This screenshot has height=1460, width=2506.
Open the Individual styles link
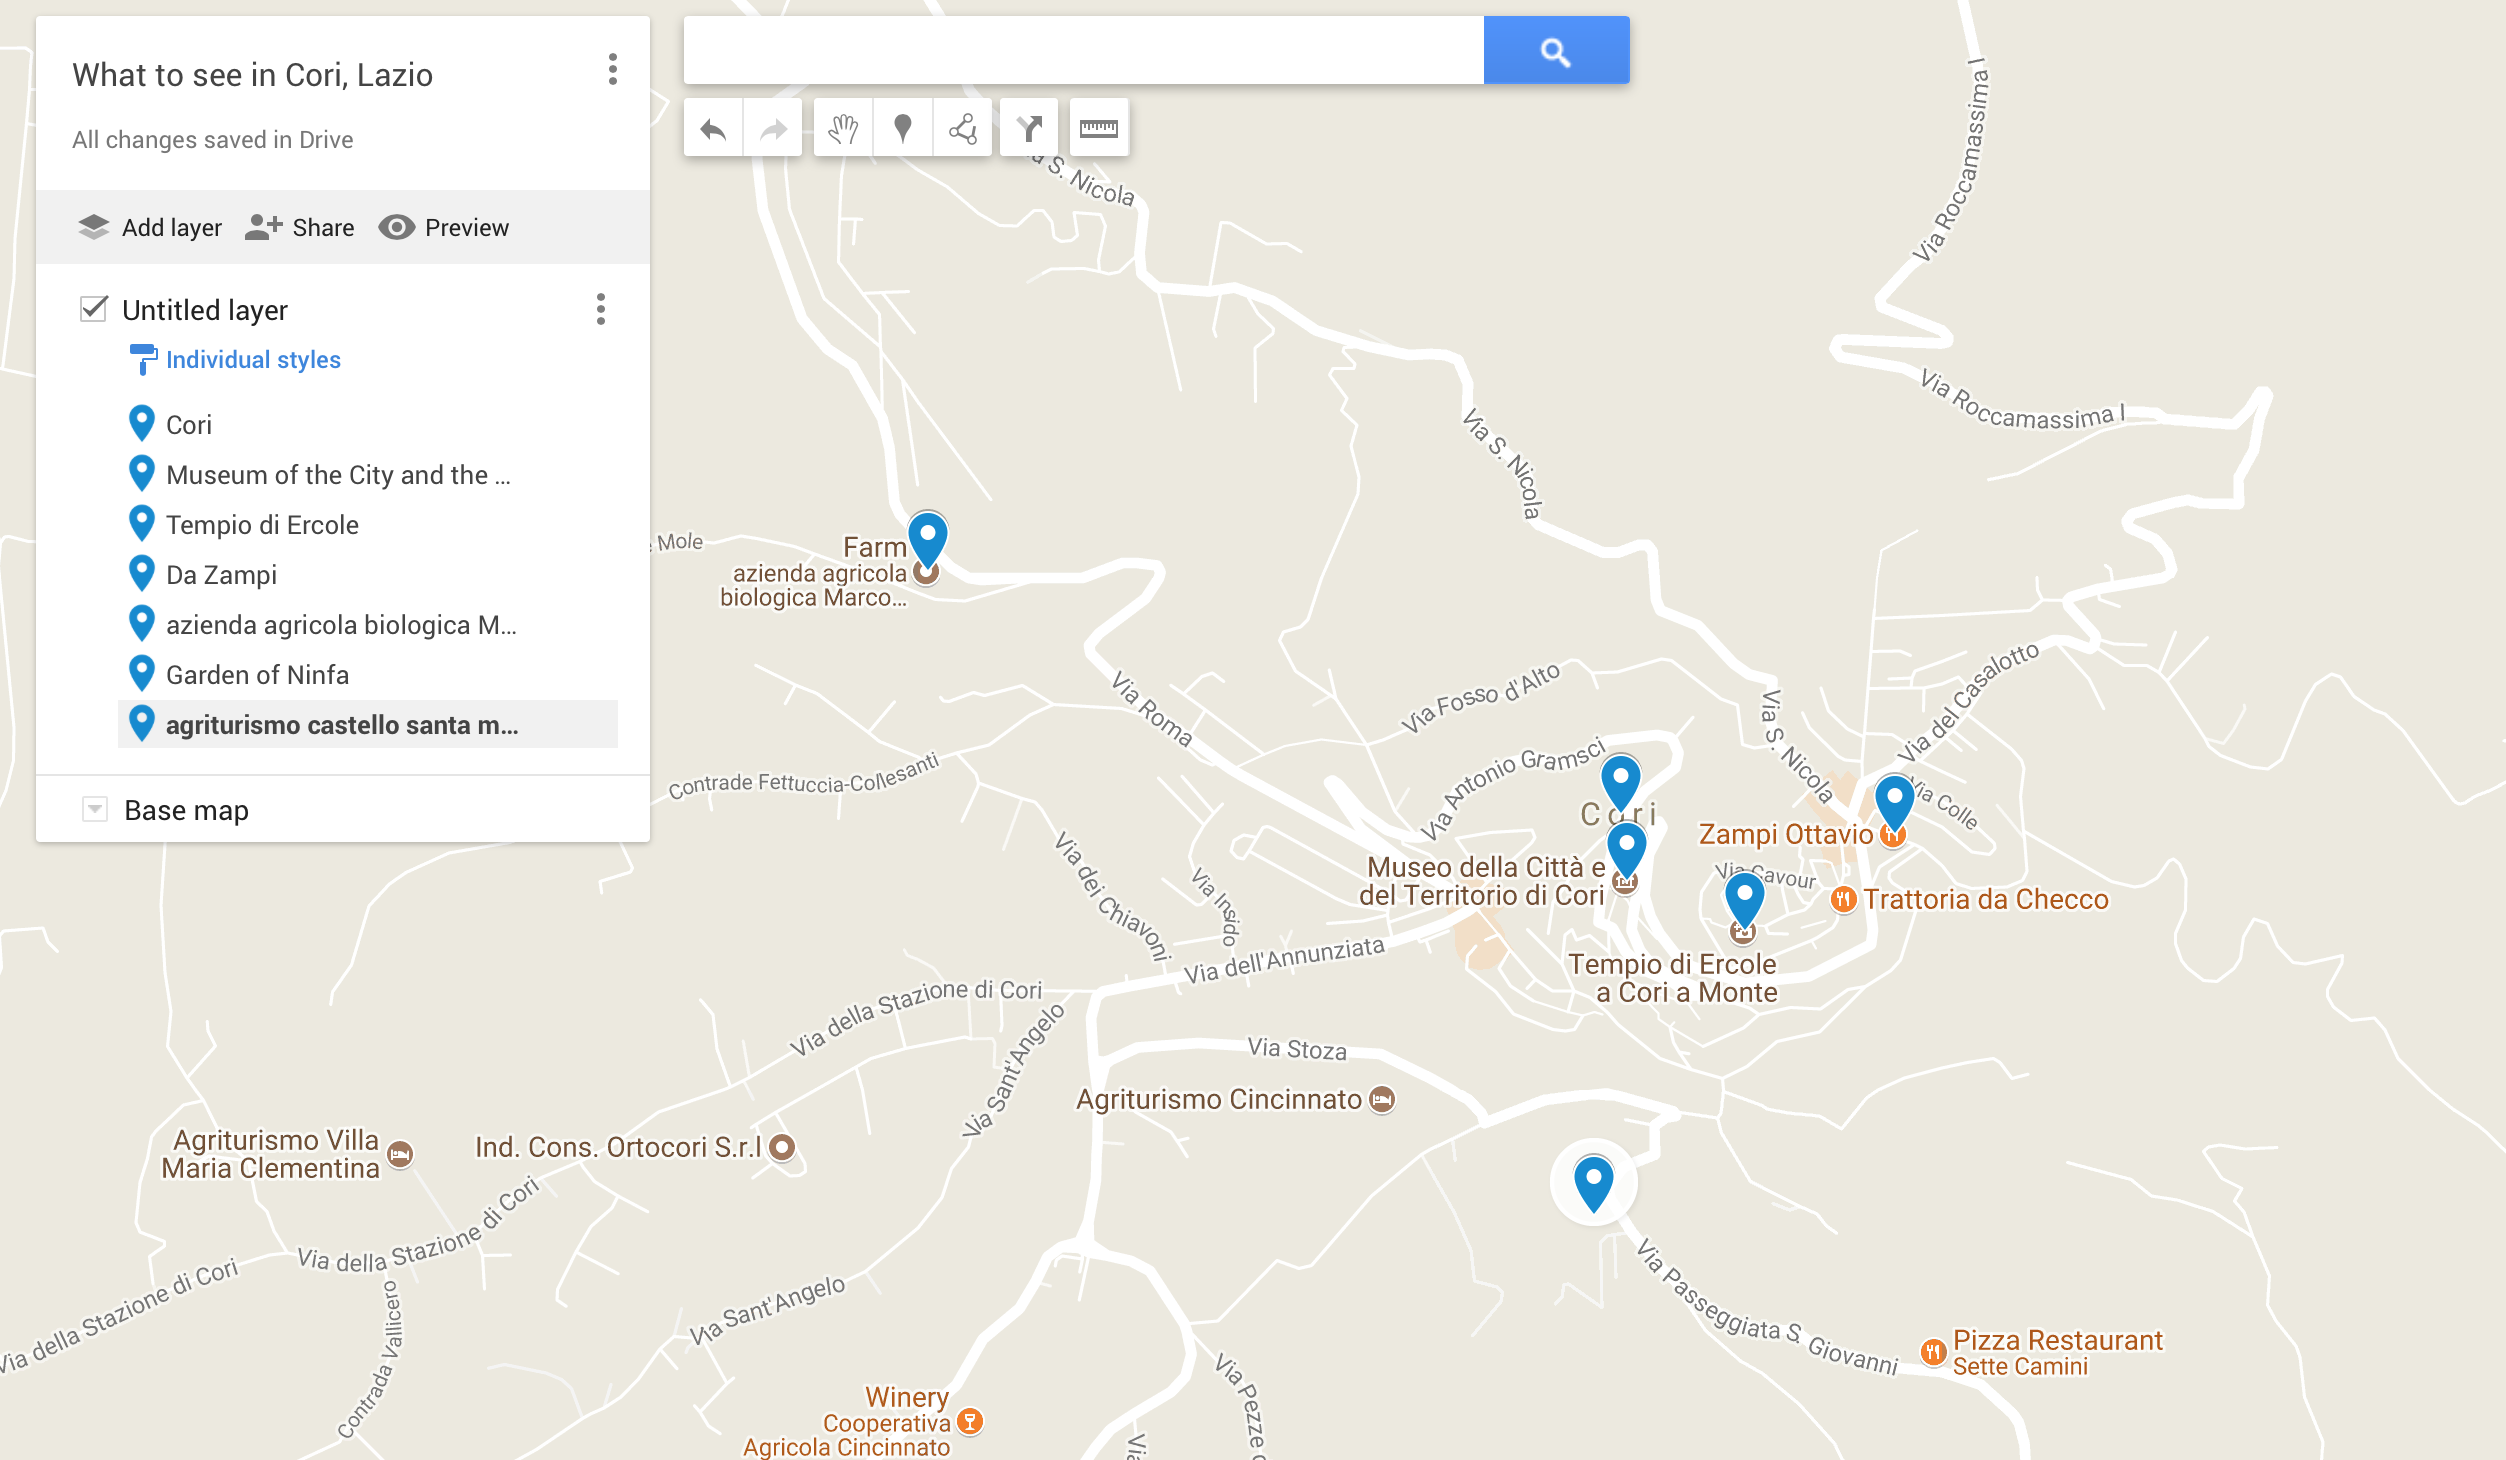pyautogui.click(x=253, y=359)
